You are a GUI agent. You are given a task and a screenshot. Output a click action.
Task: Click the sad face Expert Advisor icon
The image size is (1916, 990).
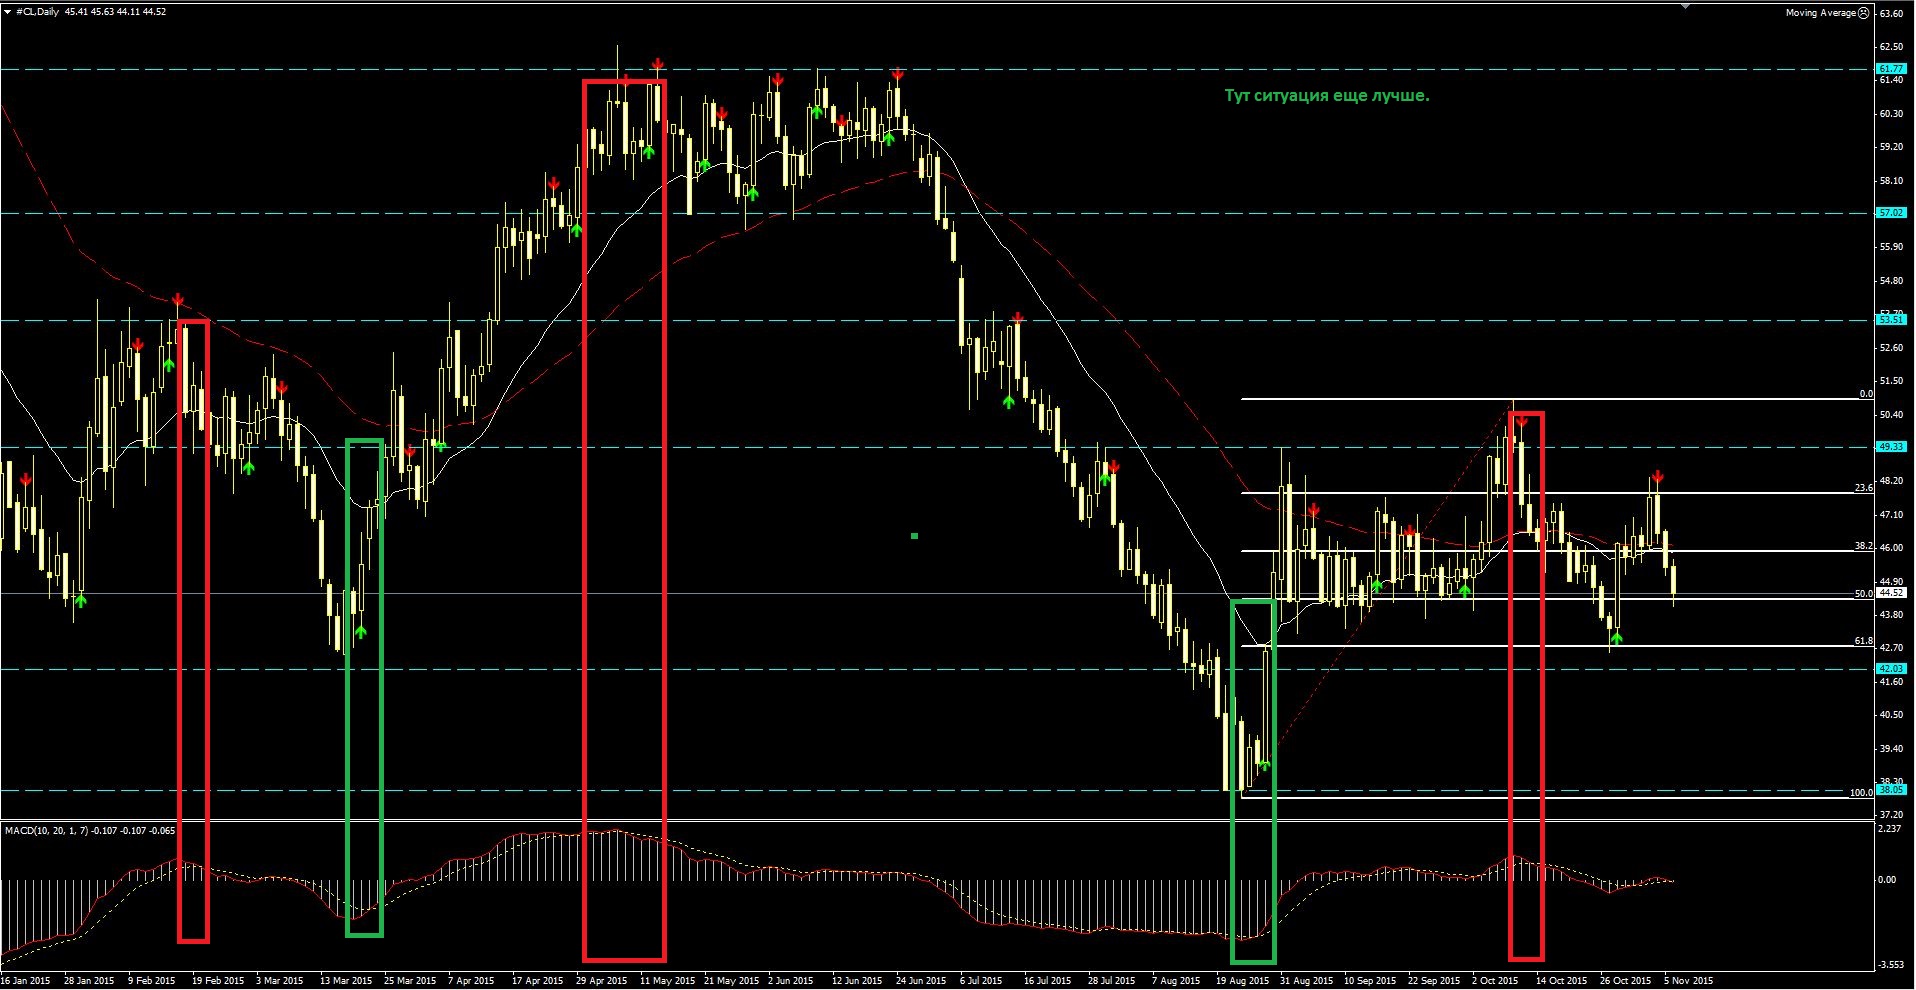pos(1864,13)
